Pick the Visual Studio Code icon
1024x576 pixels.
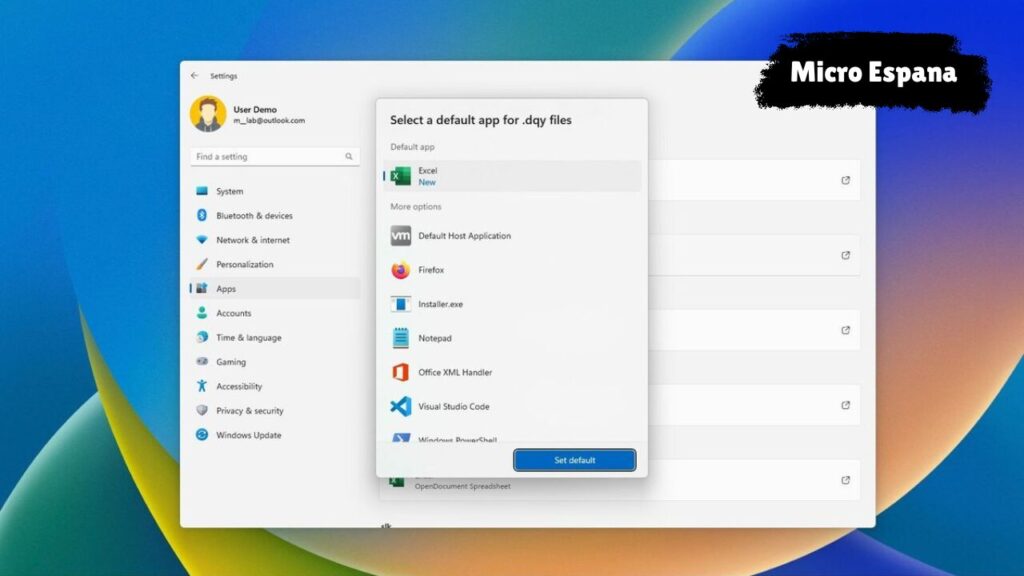(x=401, y=407)
